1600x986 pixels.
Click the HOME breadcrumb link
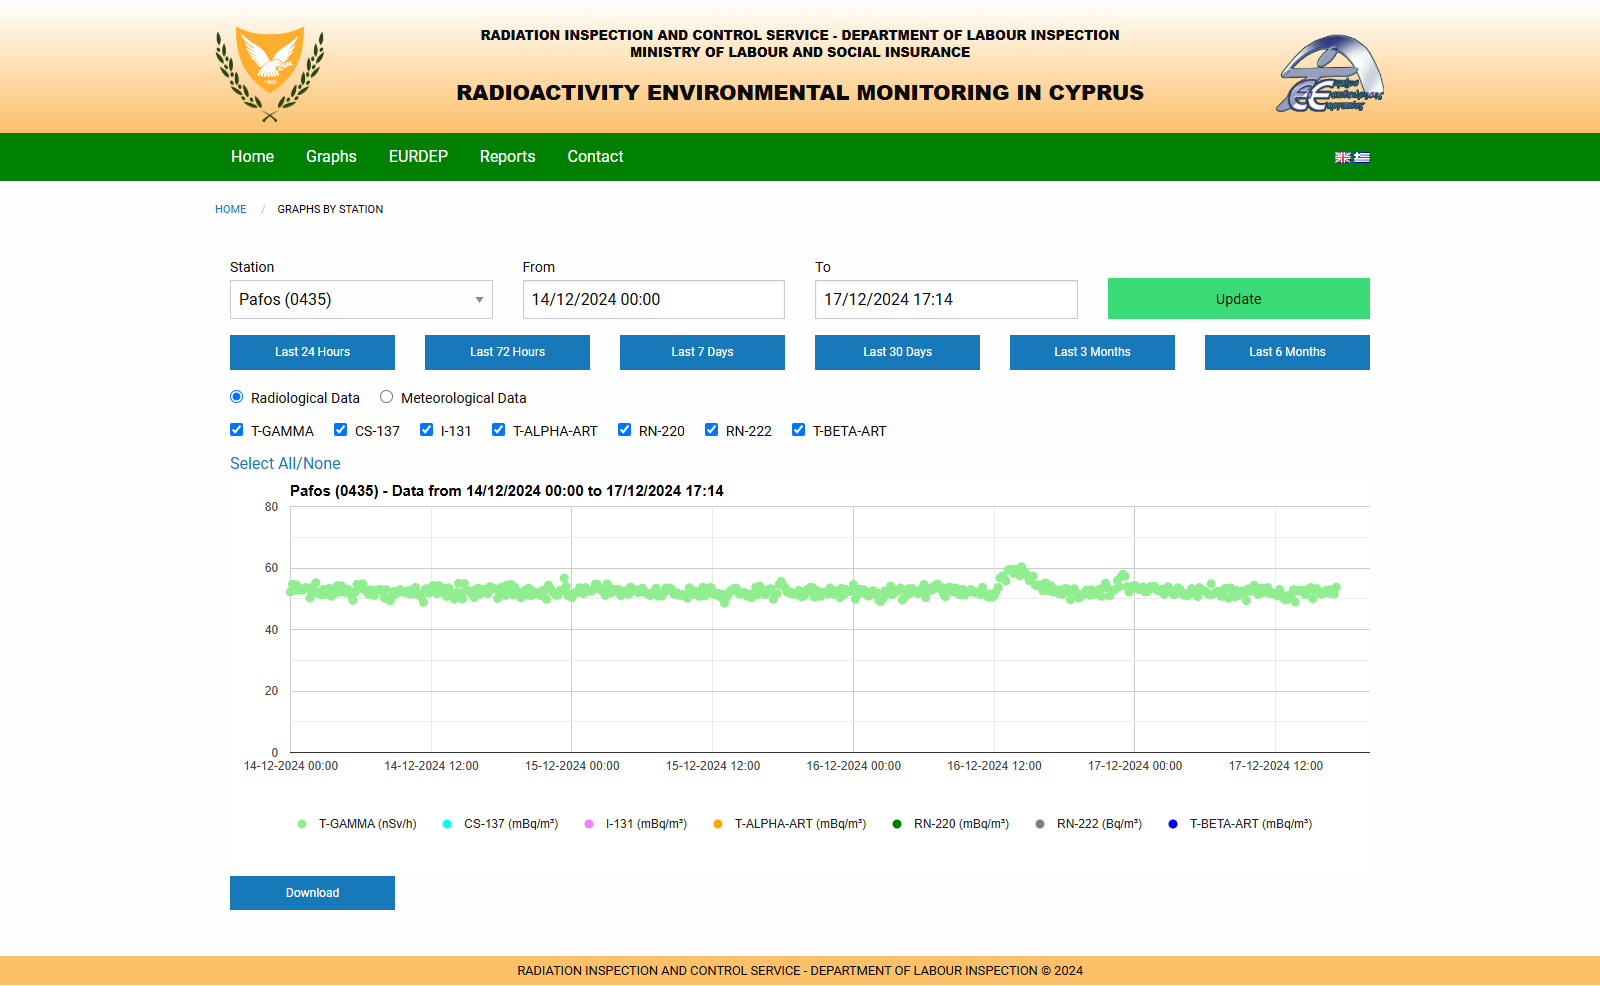(230, 209)
